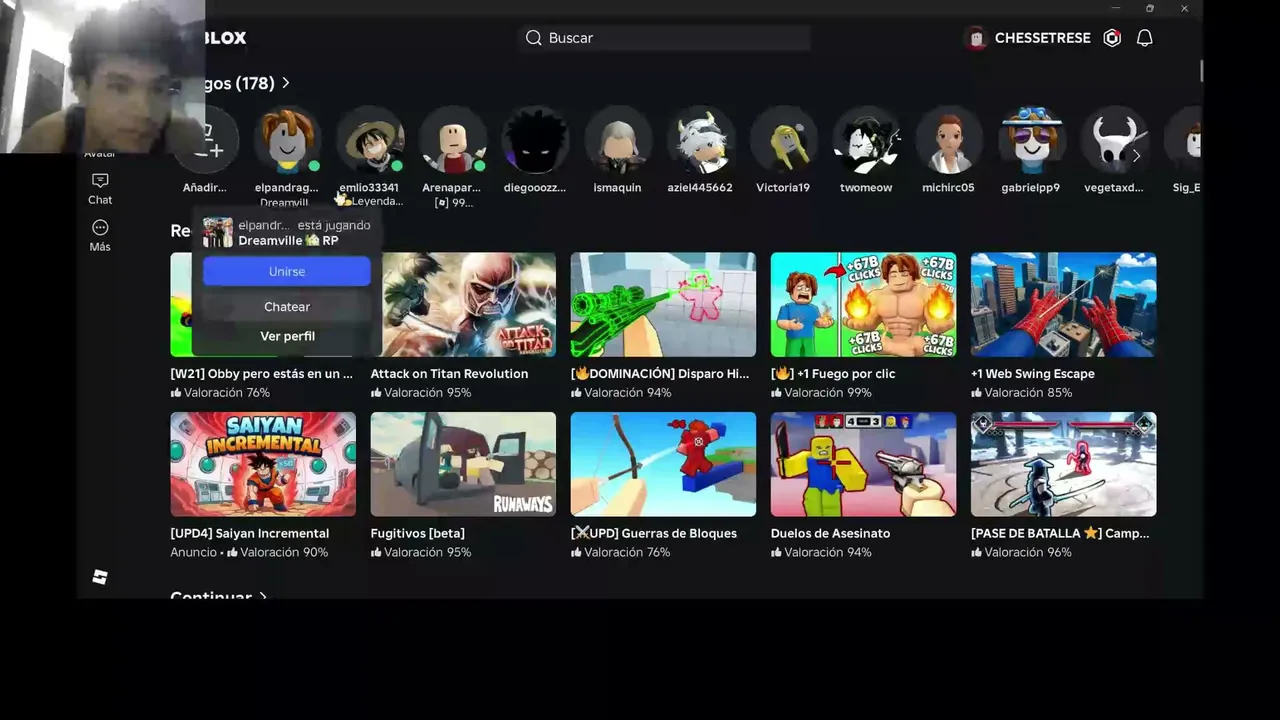This screenshot has height=720, width=1280.
Task: Open the PASE DE BATALLA game thumbnail image
Action: [1063, 464]
